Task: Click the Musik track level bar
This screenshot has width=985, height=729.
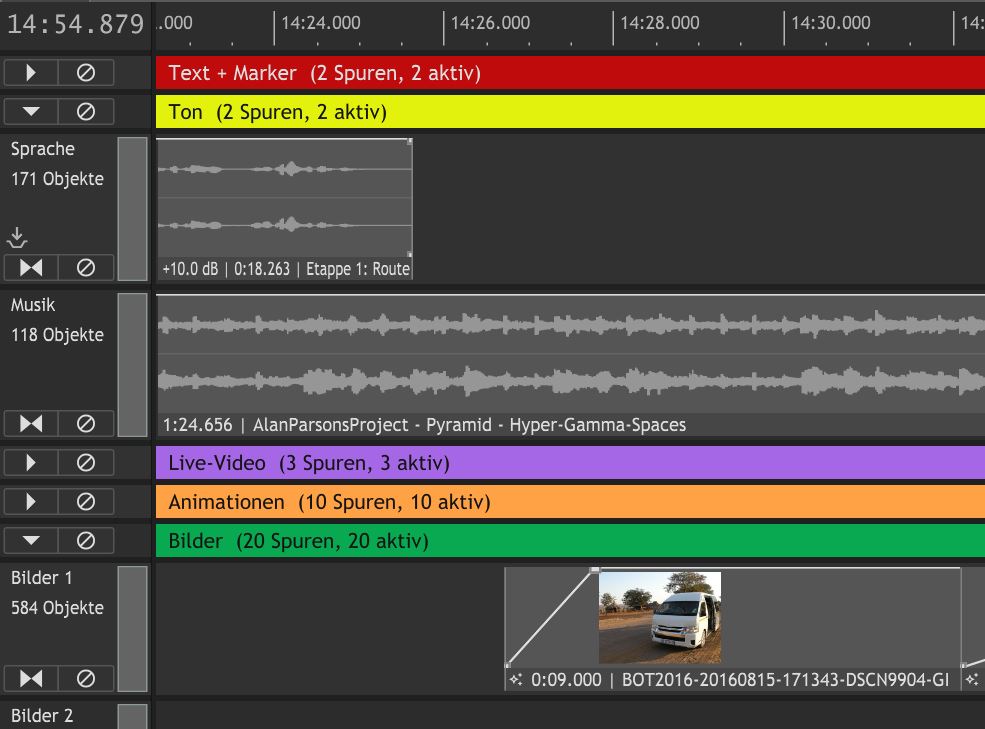Action: click(132, 365)
